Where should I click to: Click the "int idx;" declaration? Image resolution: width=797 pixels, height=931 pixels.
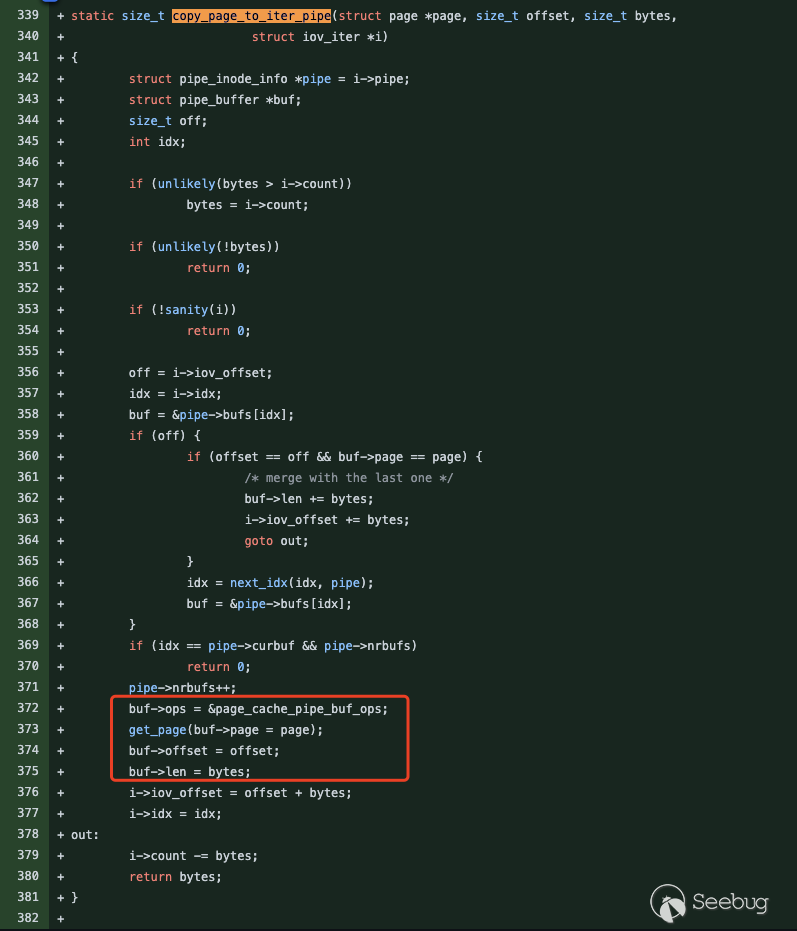157,141
